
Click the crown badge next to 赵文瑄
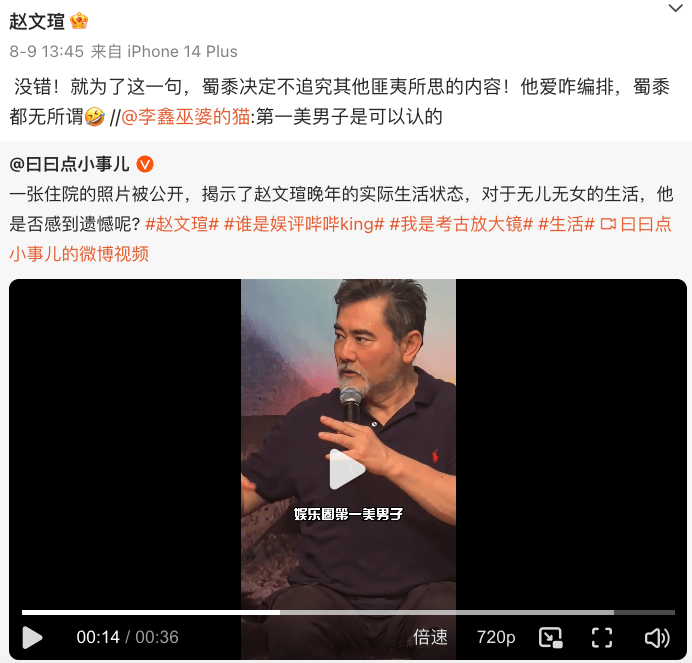[x=79, y=21]
